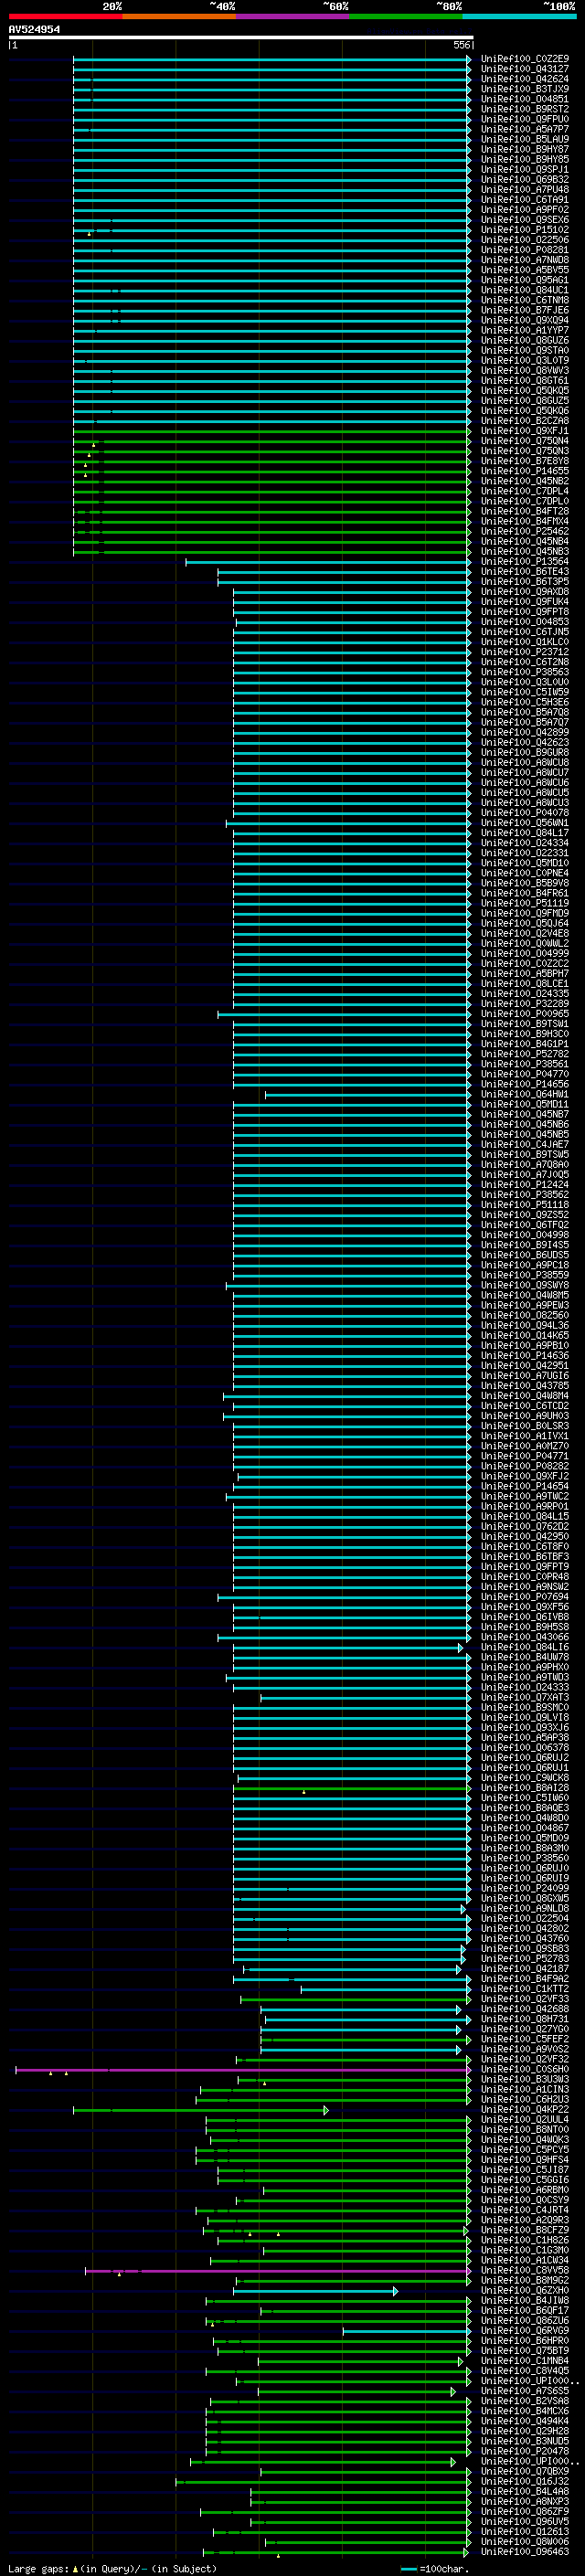
Task: Select hit UniRef100_P38559
Action: pos(524,1275)
